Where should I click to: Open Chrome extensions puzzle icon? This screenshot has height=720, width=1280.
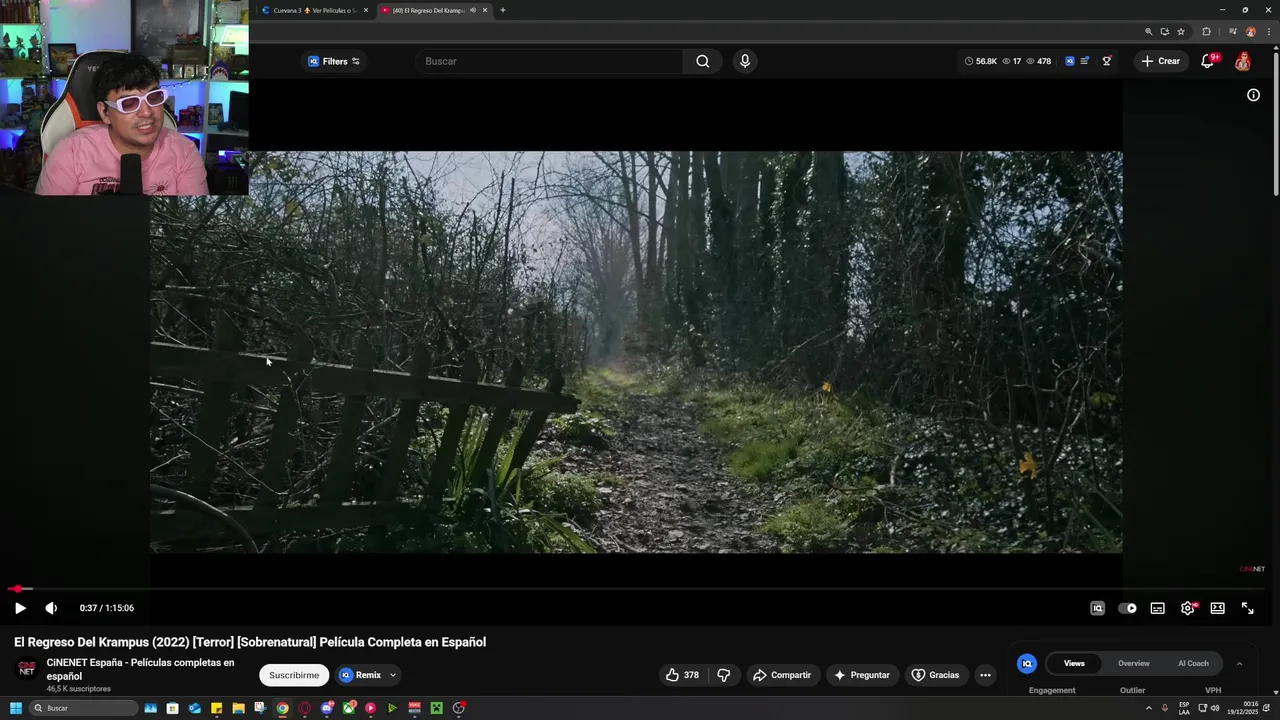tap(1206, 32)
